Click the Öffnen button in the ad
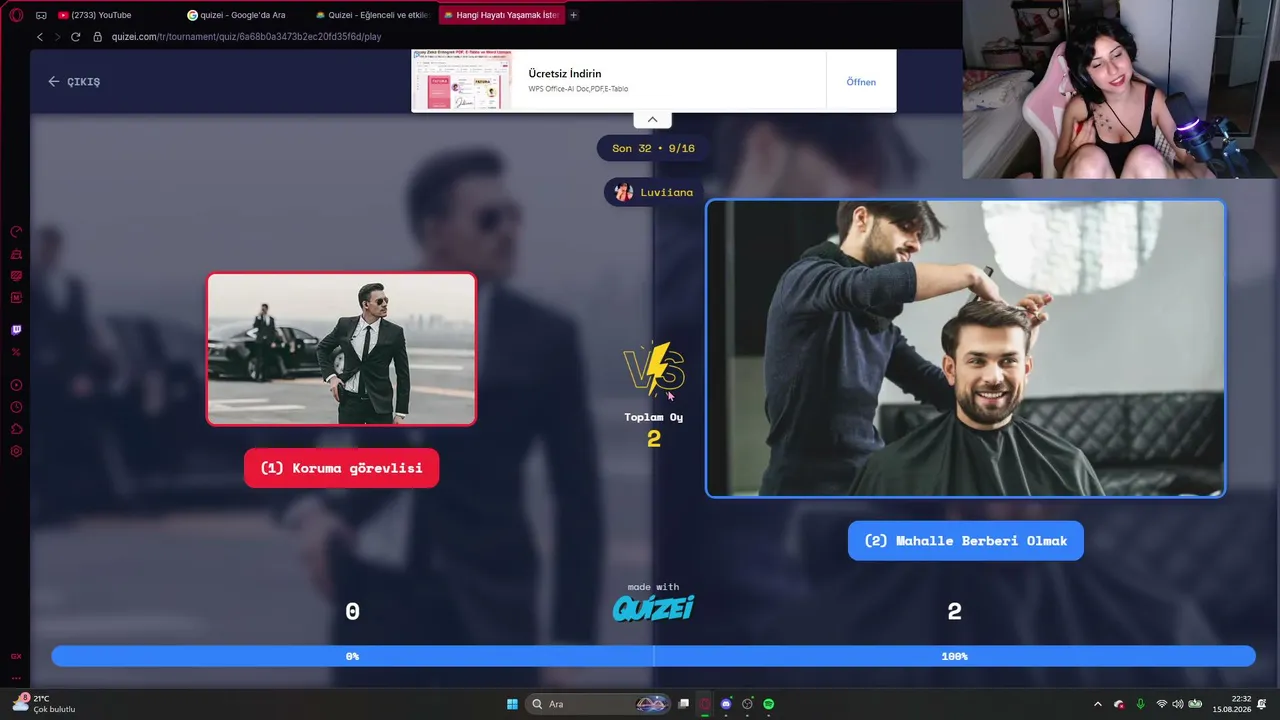 coord(861,82)
